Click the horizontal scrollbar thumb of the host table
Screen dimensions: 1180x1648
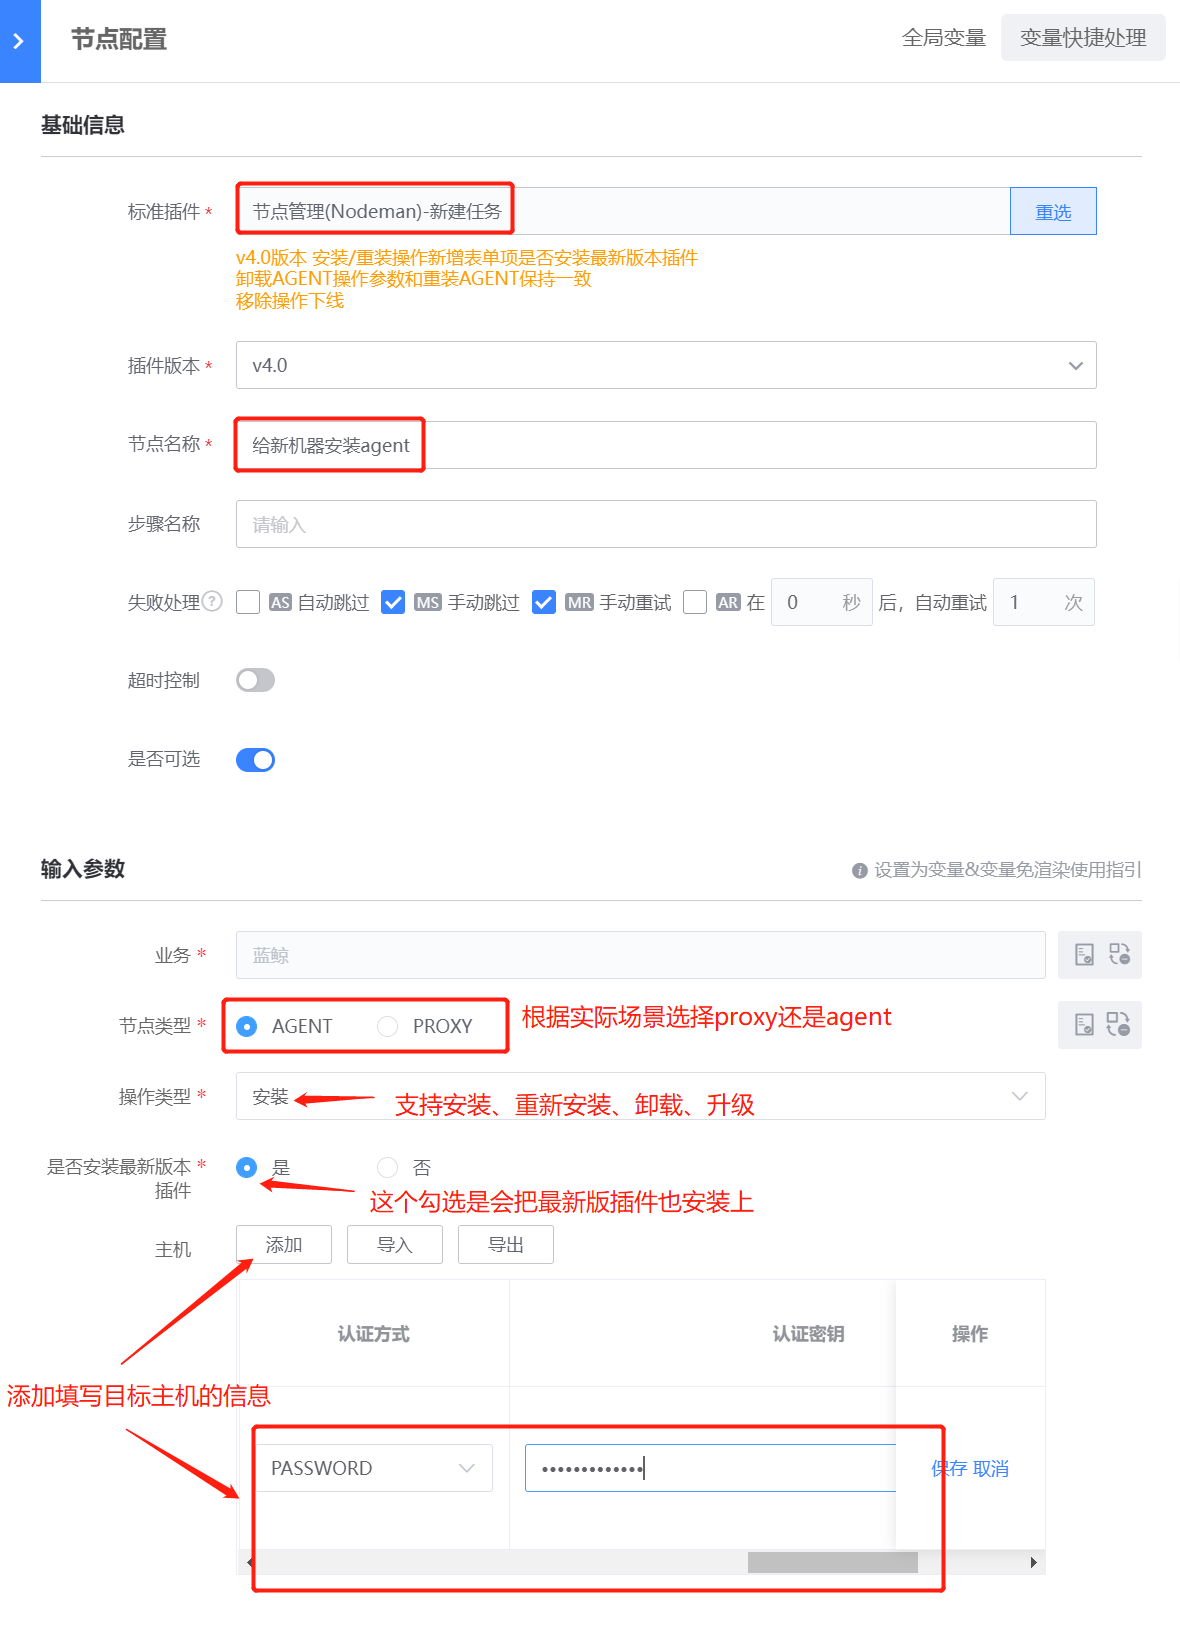pyautogui.click(x=833, y=1562)
